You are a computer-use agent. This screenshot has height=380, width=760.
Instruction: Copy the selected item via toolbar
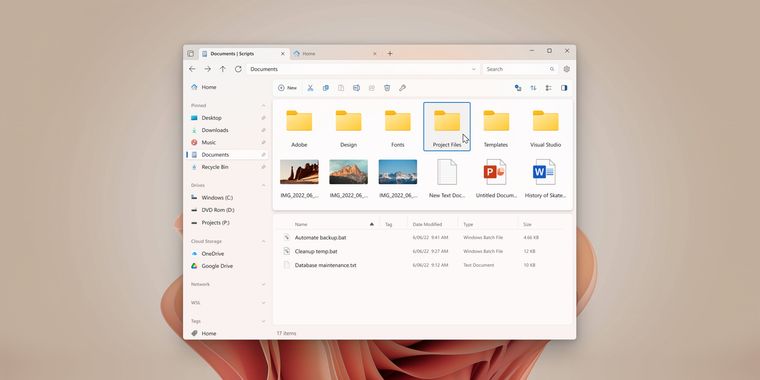tap(326, 88)
